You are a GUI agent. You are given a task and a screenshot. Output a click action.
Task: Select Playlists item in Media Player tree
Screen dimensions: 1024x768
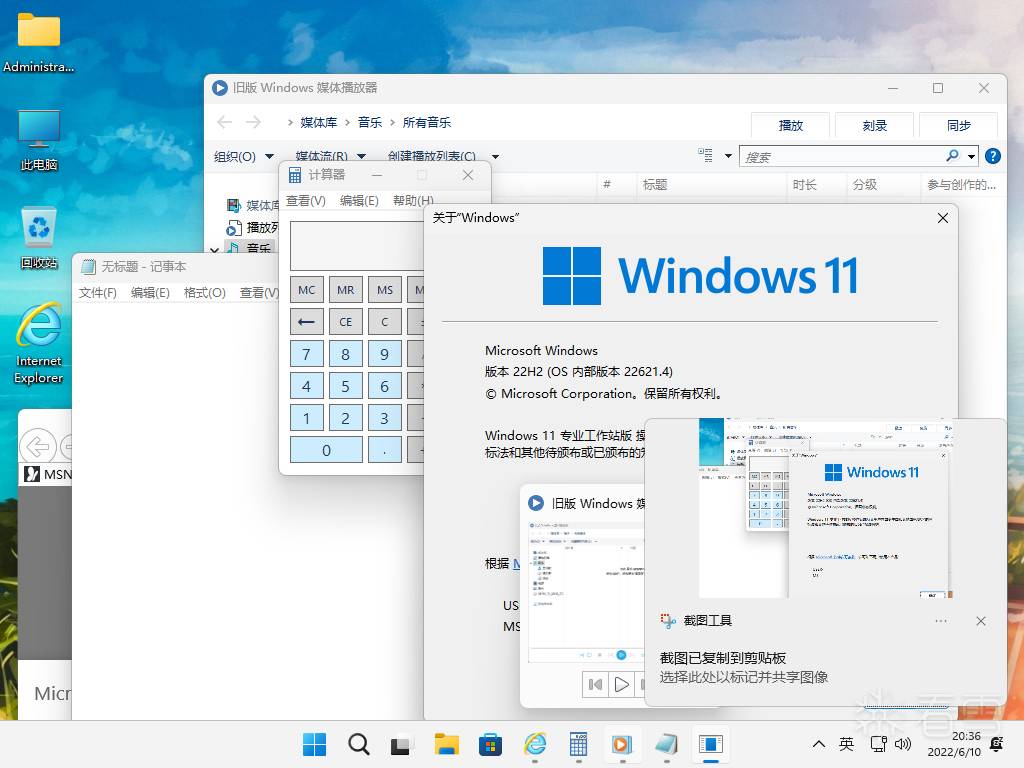[x=253, y=227]
